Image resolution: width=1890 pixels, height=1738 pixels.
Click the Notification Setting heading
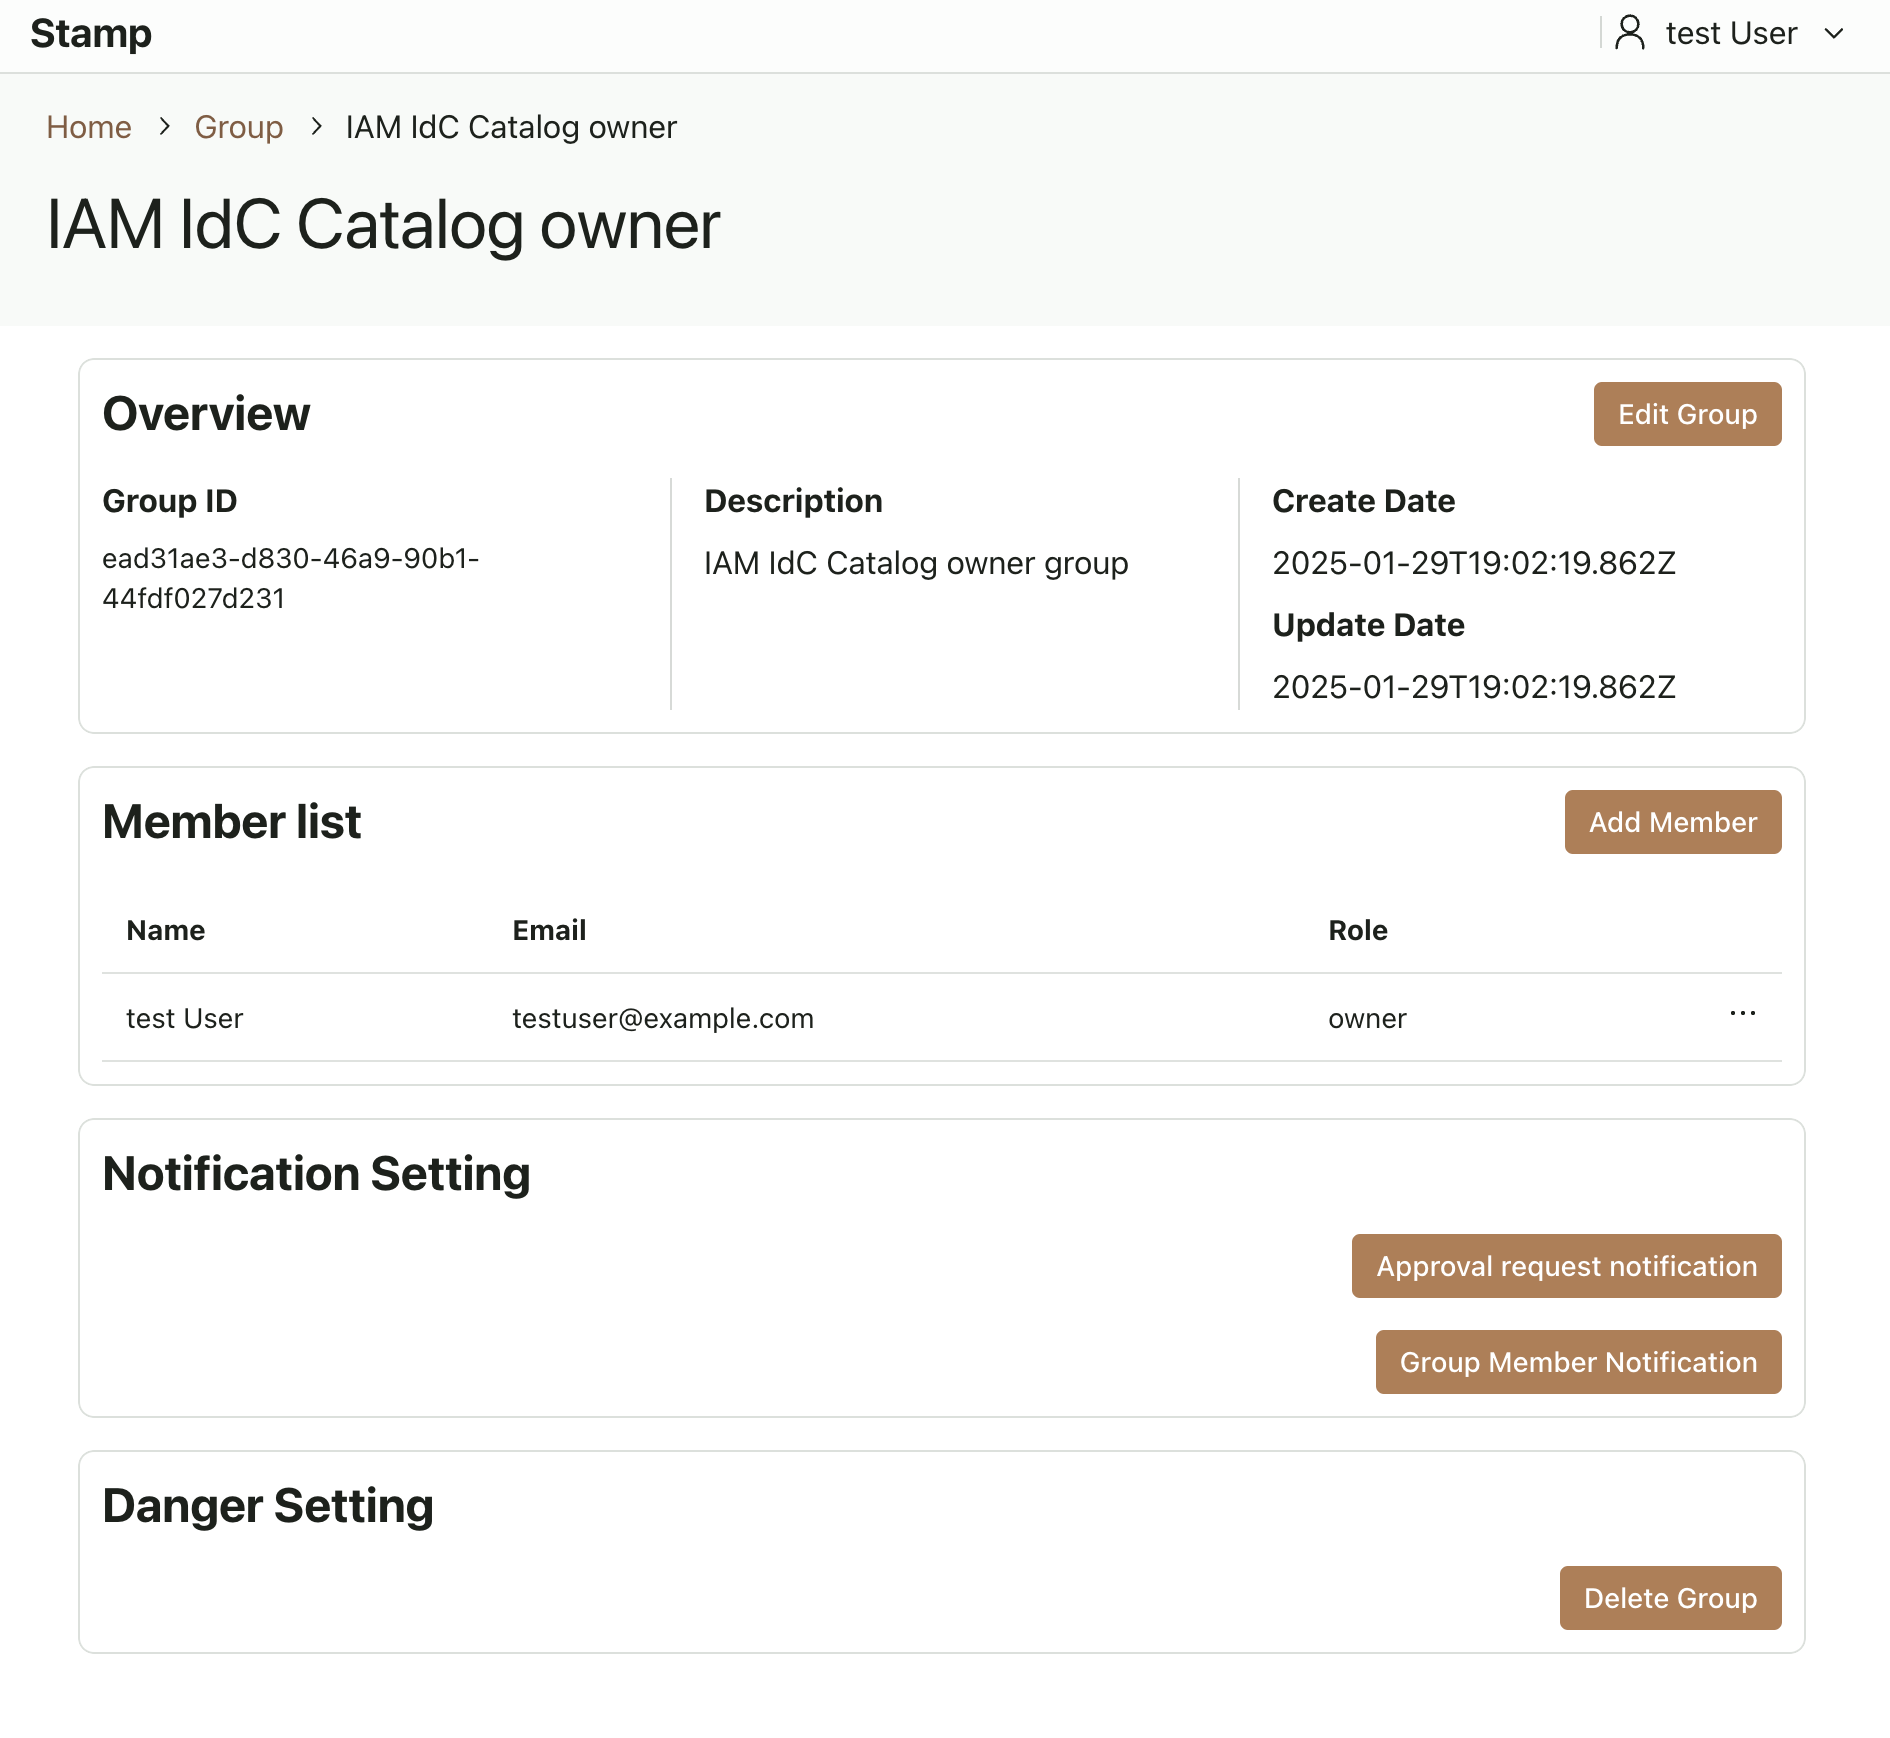[316, 1174]
